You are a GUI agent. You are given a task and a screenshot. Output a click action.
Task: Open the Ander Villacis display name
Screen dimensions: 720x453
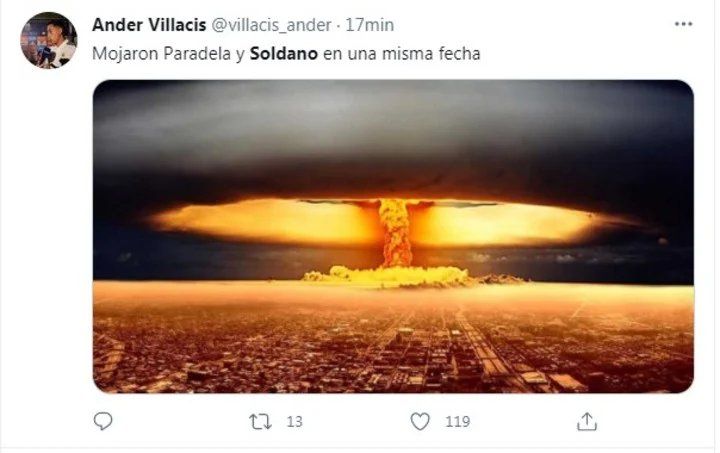(149, 25)
